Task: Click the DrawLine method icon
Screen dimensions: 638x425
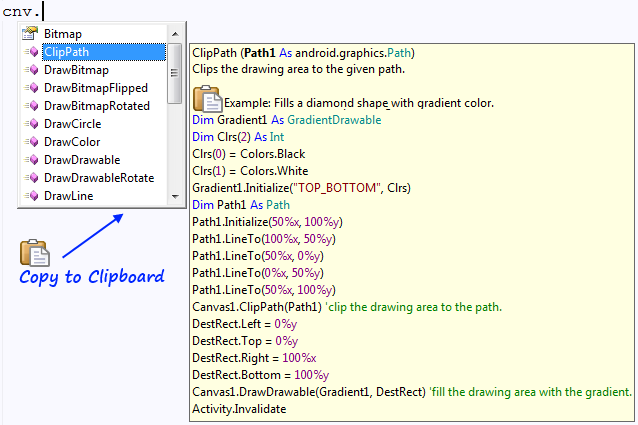Action: pos(31,196)
